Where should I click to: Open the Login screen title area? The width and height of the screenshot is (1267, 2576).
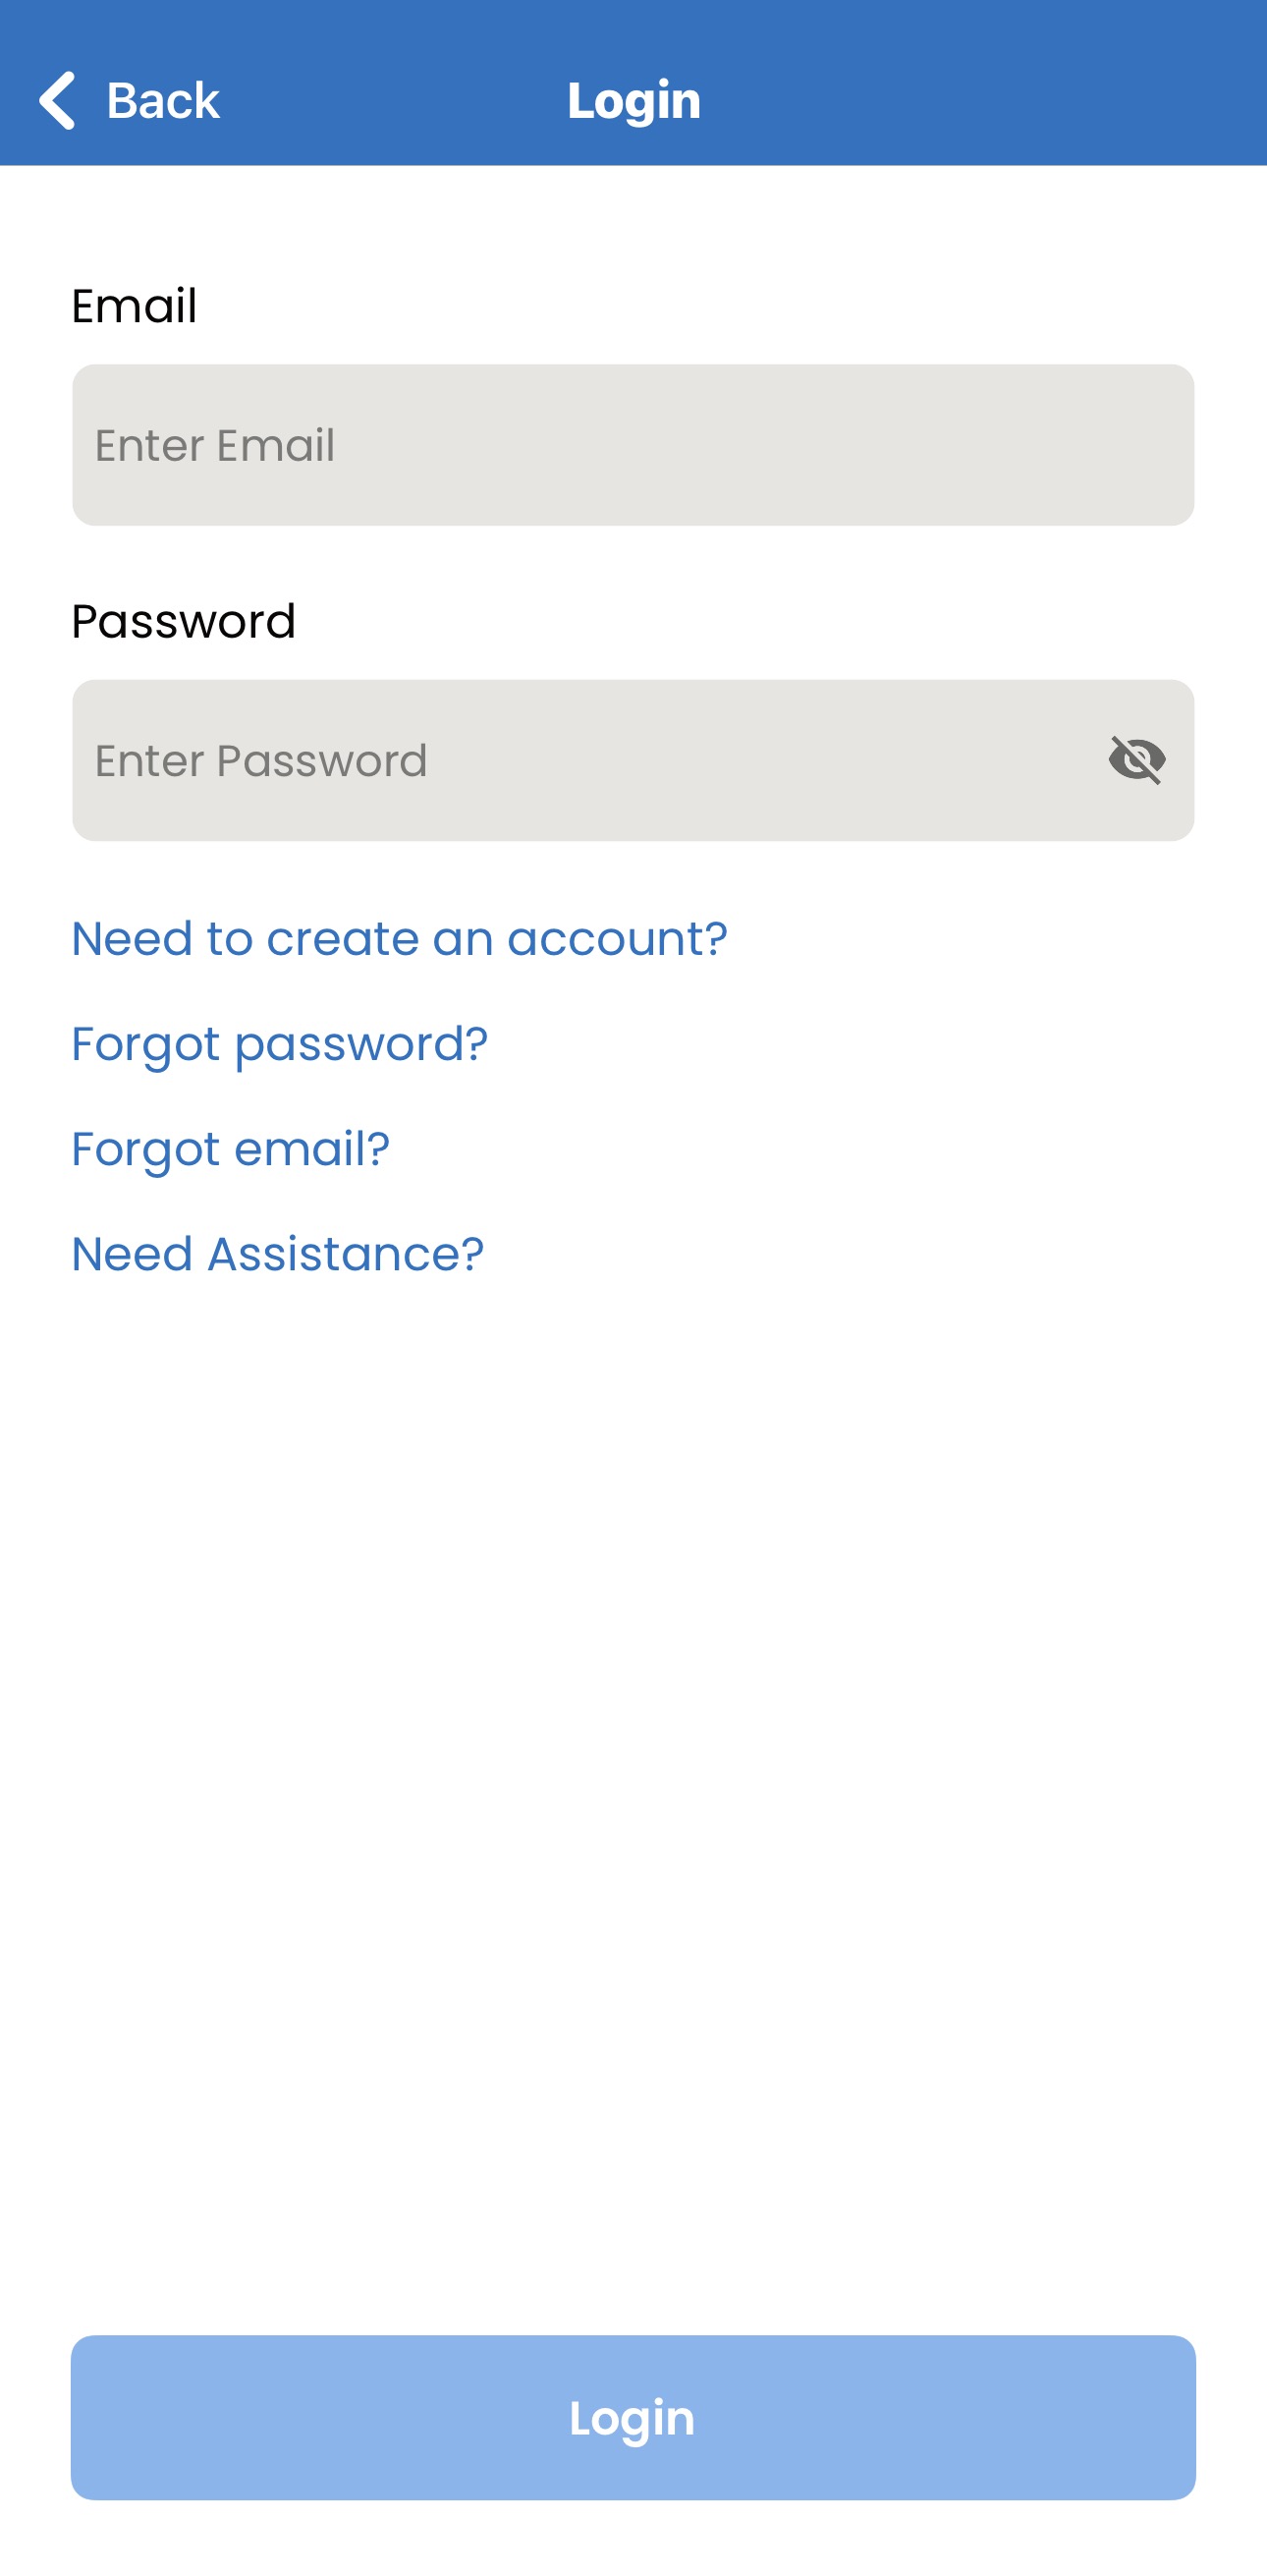tap(633, 99)
